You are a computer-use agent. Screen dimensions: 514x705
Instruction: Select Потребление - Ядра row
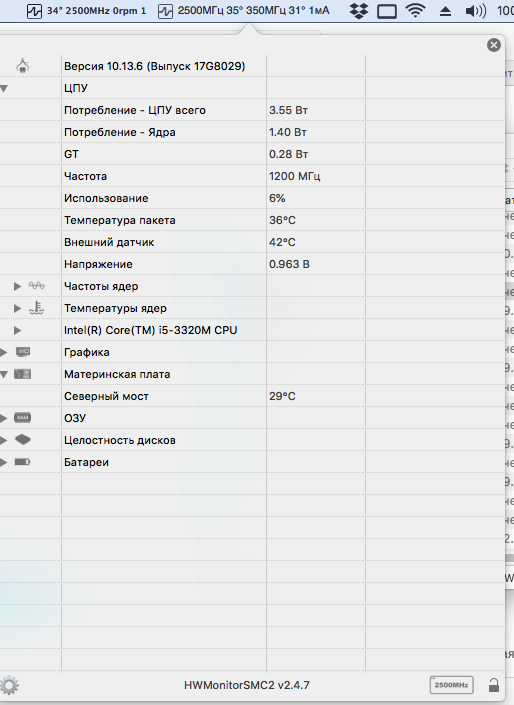252,132
